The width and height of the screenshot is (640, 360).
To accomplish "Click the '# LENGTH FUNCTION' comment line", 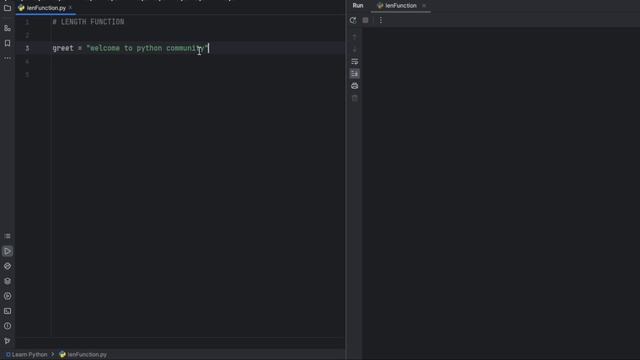I will click(88, 22).
